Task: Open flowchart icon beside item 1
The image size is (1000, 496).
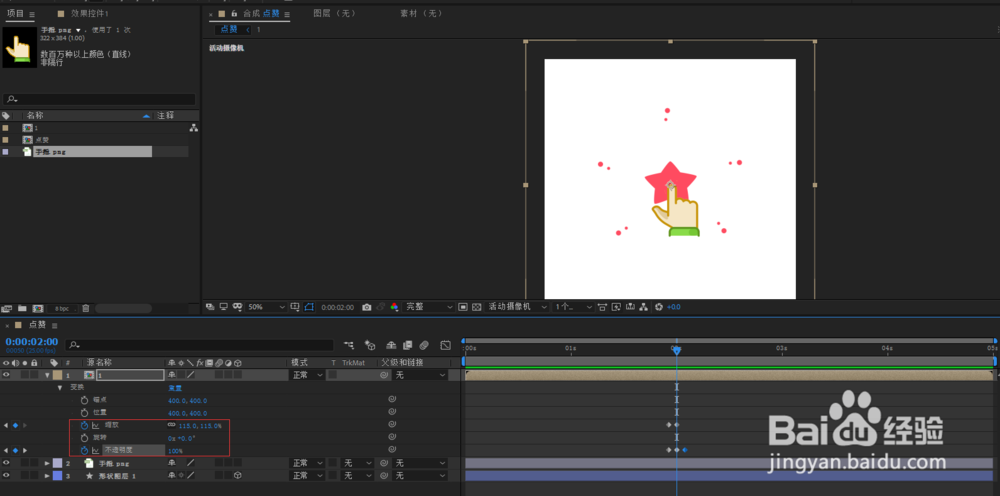Action: click(x=193, y=128)
